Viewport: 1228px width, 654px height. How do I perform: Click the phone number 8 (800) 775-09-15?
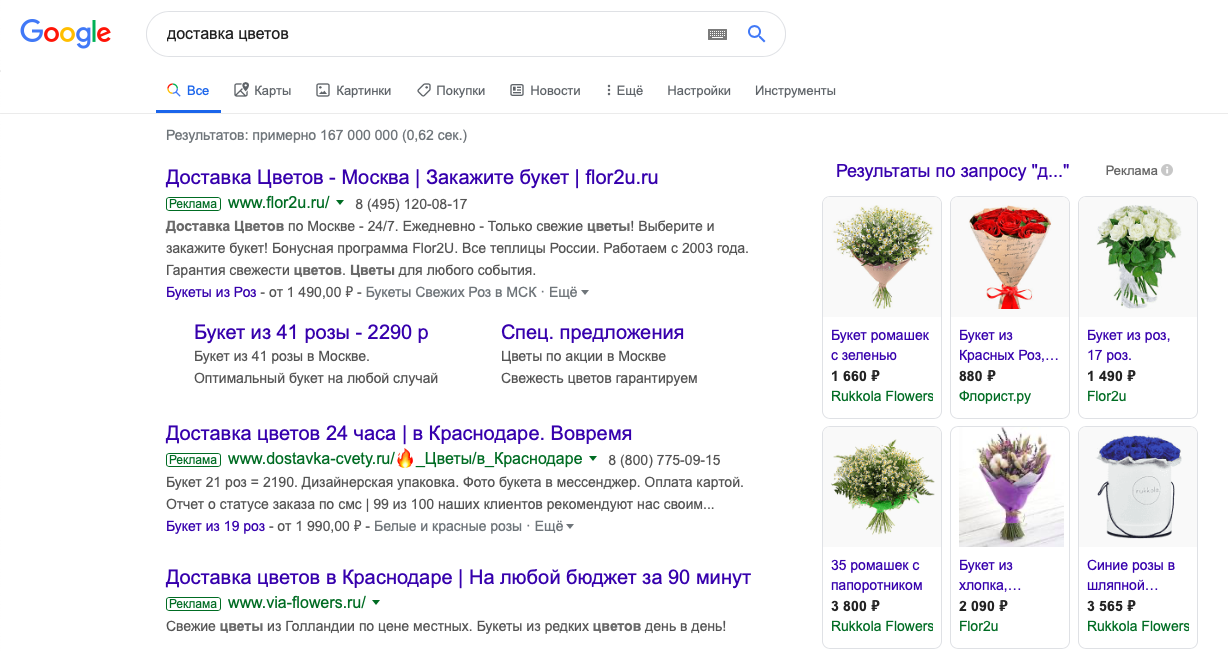pos(664,460)
